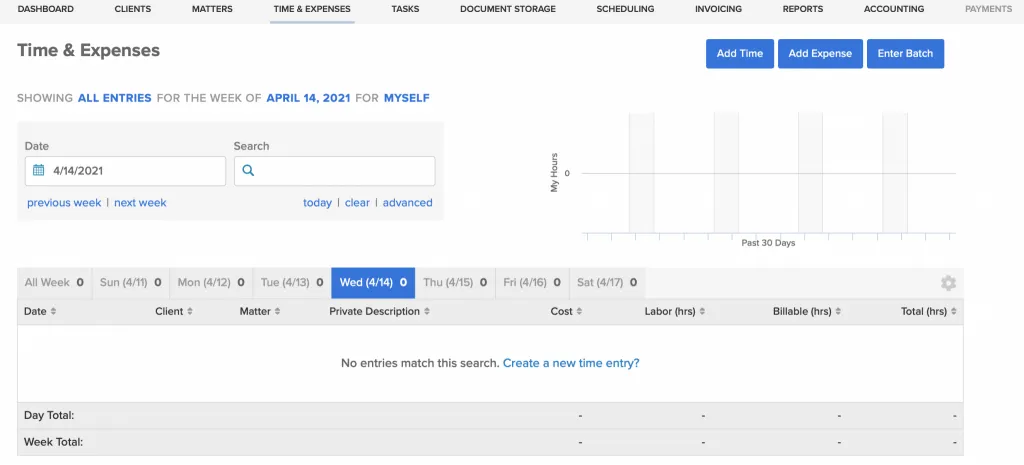Click the Matter column header text

pos(255,312)
